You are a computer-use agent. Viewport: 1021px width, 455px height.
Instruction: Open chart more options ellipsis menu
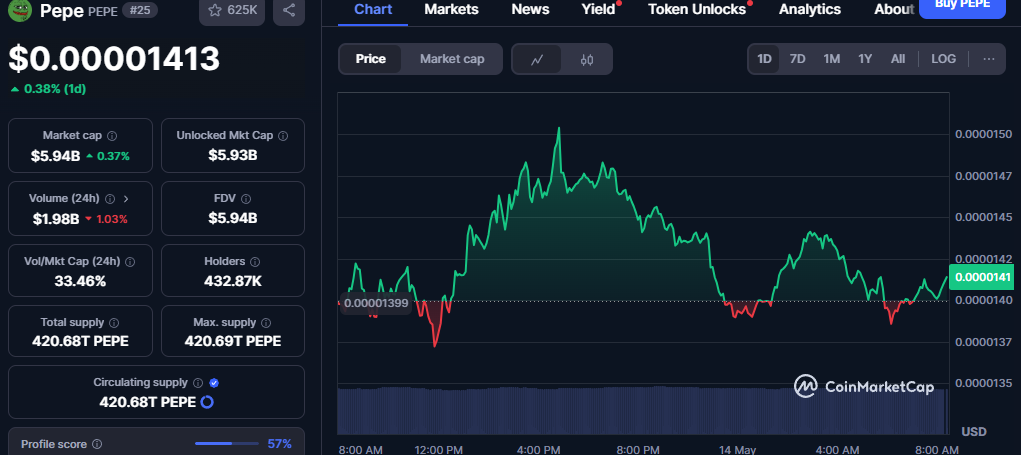tap(988, 59)
